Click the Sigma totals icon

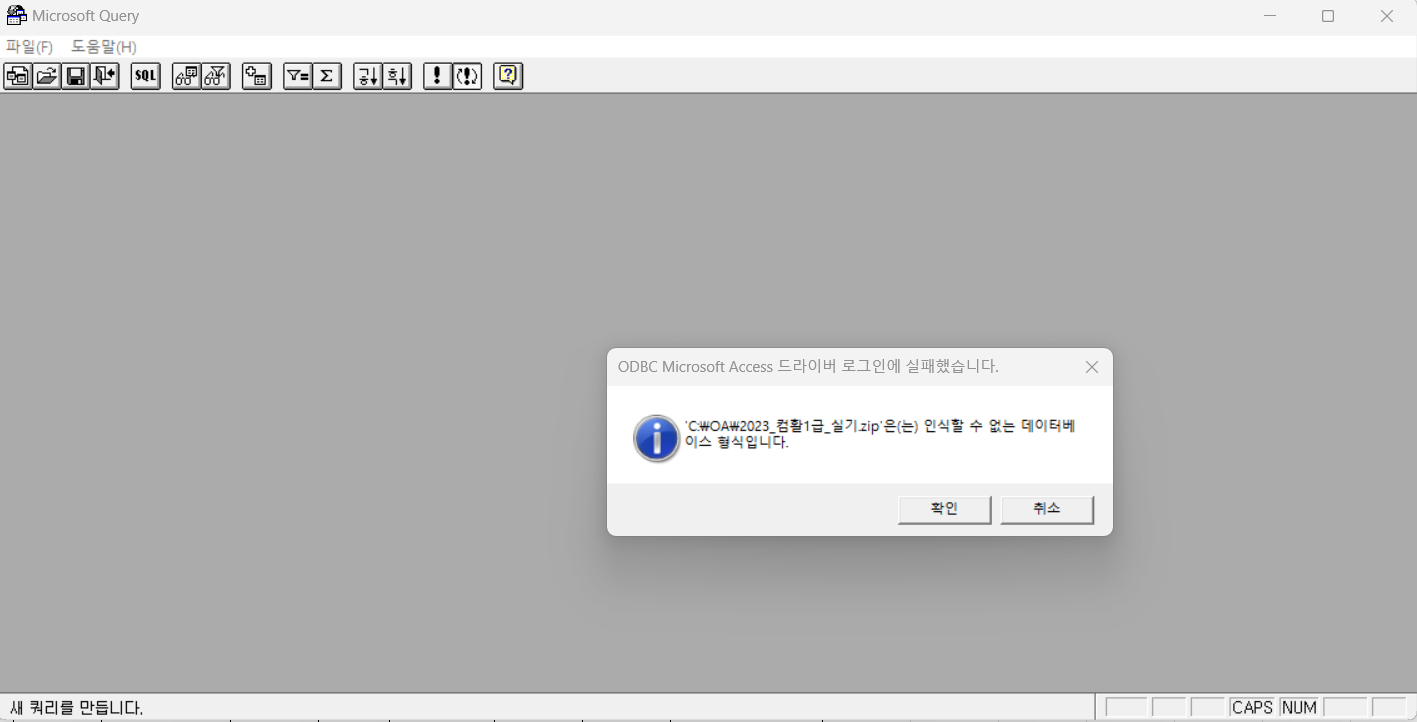tap(327, 76)
